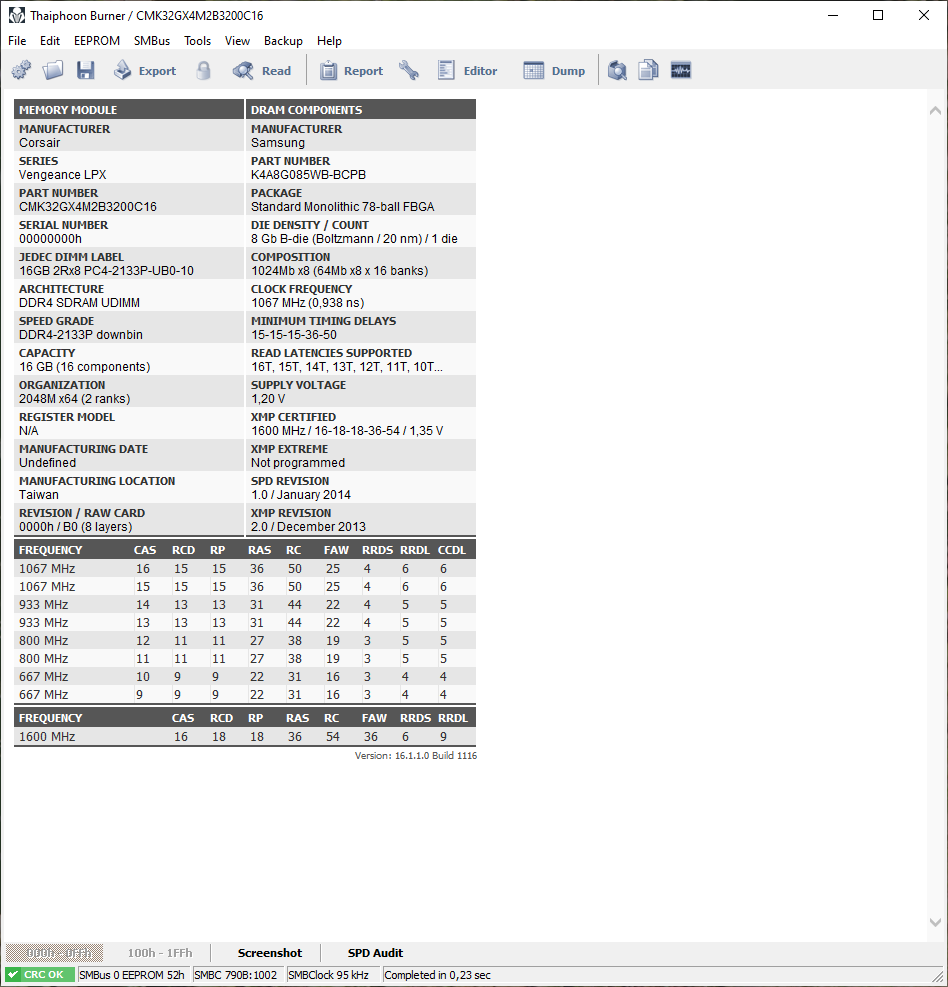The height and width of the screenshot is (987, 948).
Task: Click the organization 2048M x64 (2 ranks)
Action: [x=74, y=398]
